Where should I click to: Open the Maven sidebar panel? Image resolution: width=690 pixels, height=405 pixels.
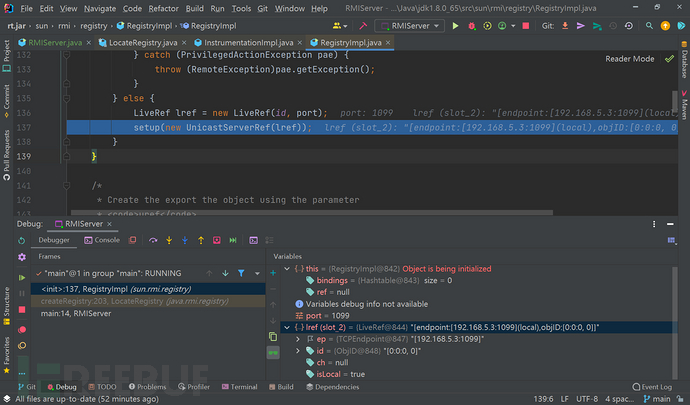click(x=684, y=105)
